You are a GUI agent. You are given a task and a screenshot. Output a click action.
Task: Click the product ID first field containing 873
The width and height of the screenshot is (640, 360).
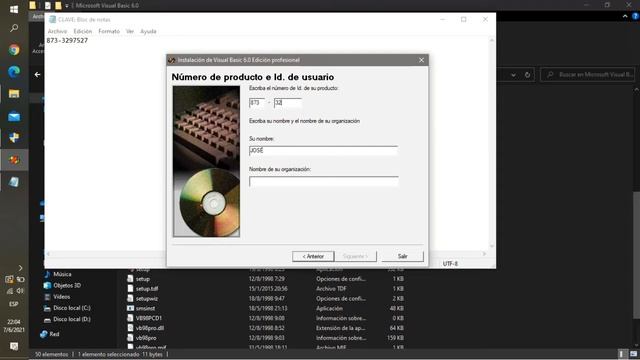tap(257, 102)
